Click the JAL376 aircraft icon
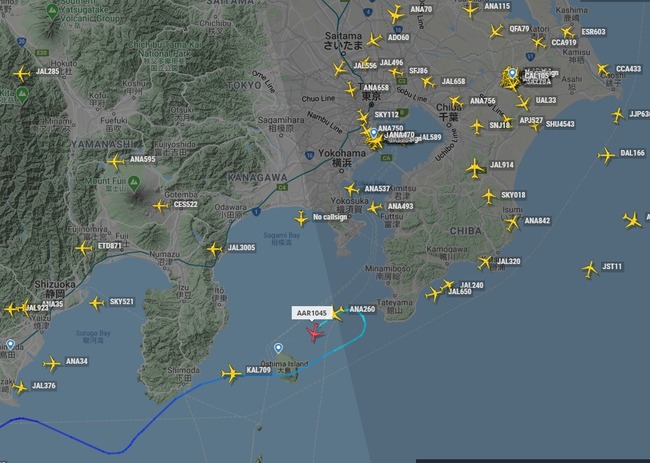This screenshot has height=463, width=650. pos(19,388)
